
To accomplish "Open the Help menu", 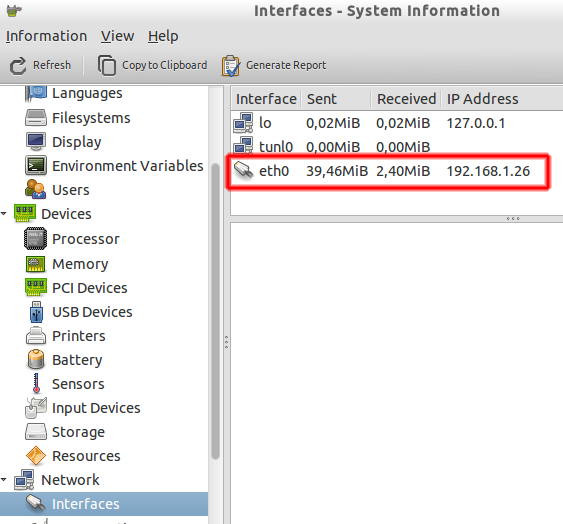I will (x=163, y=36).
